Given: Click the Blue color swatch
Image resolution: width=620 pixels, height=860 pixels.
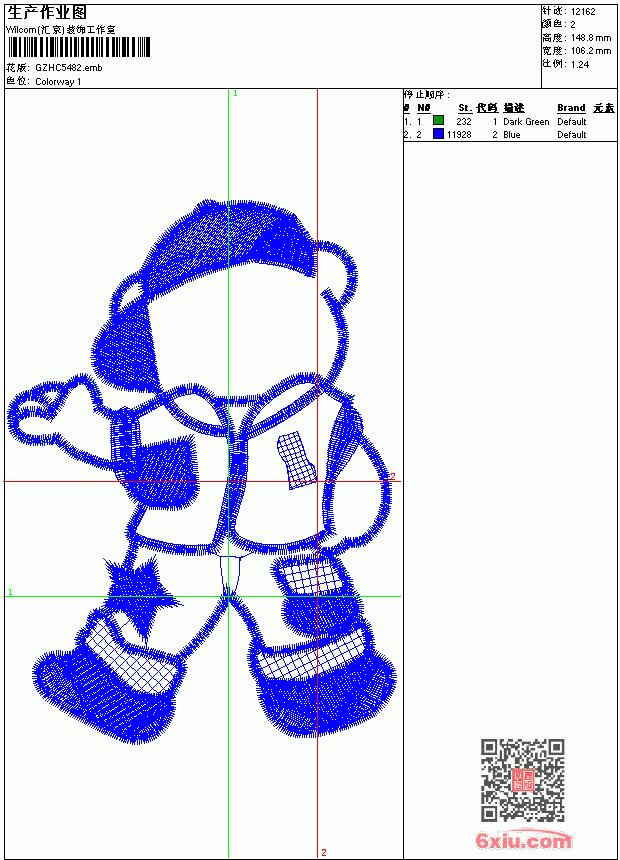Looking at the screenshot, I should (438, 134).
